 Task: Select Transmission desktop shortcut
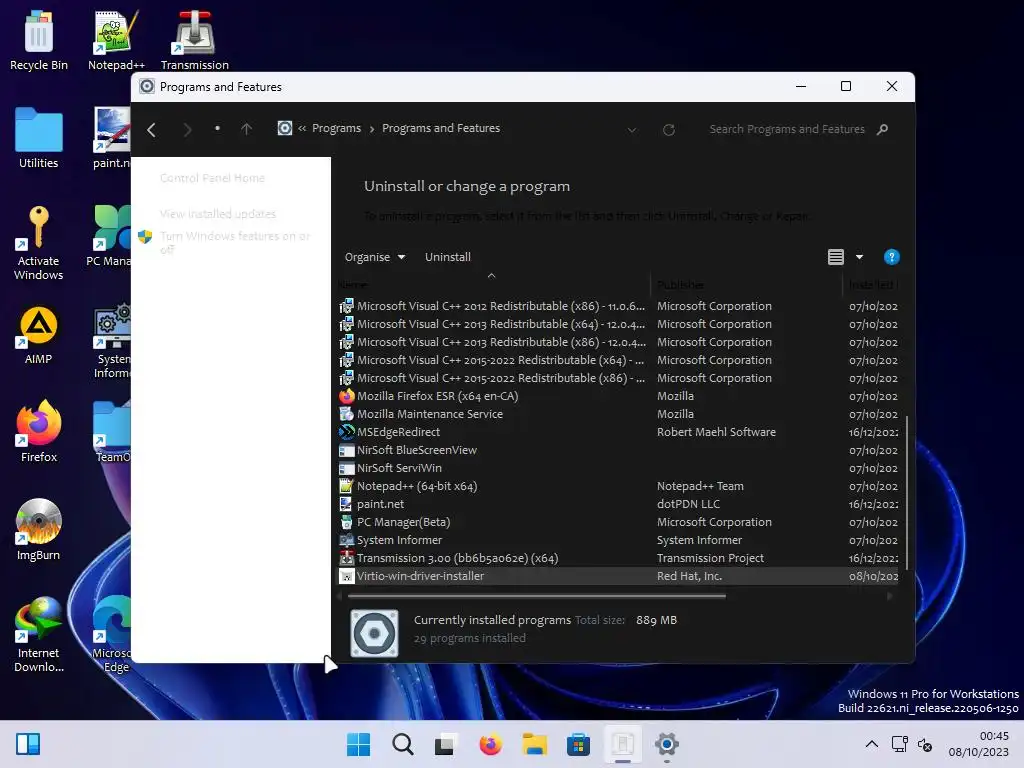(195, 40)
